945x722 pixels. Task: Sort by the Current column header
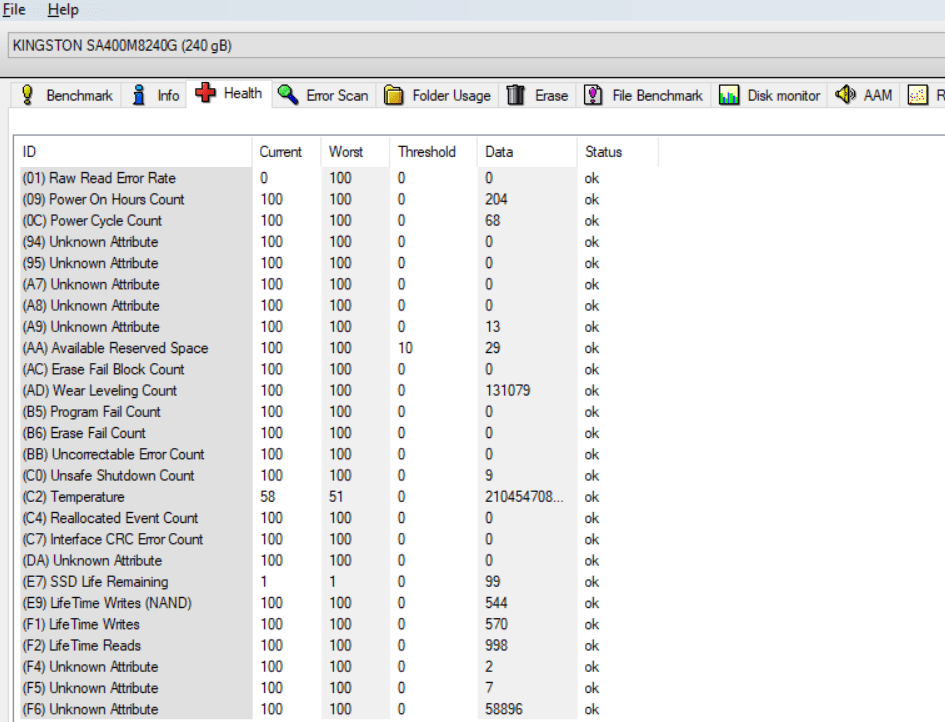(286, 152)
